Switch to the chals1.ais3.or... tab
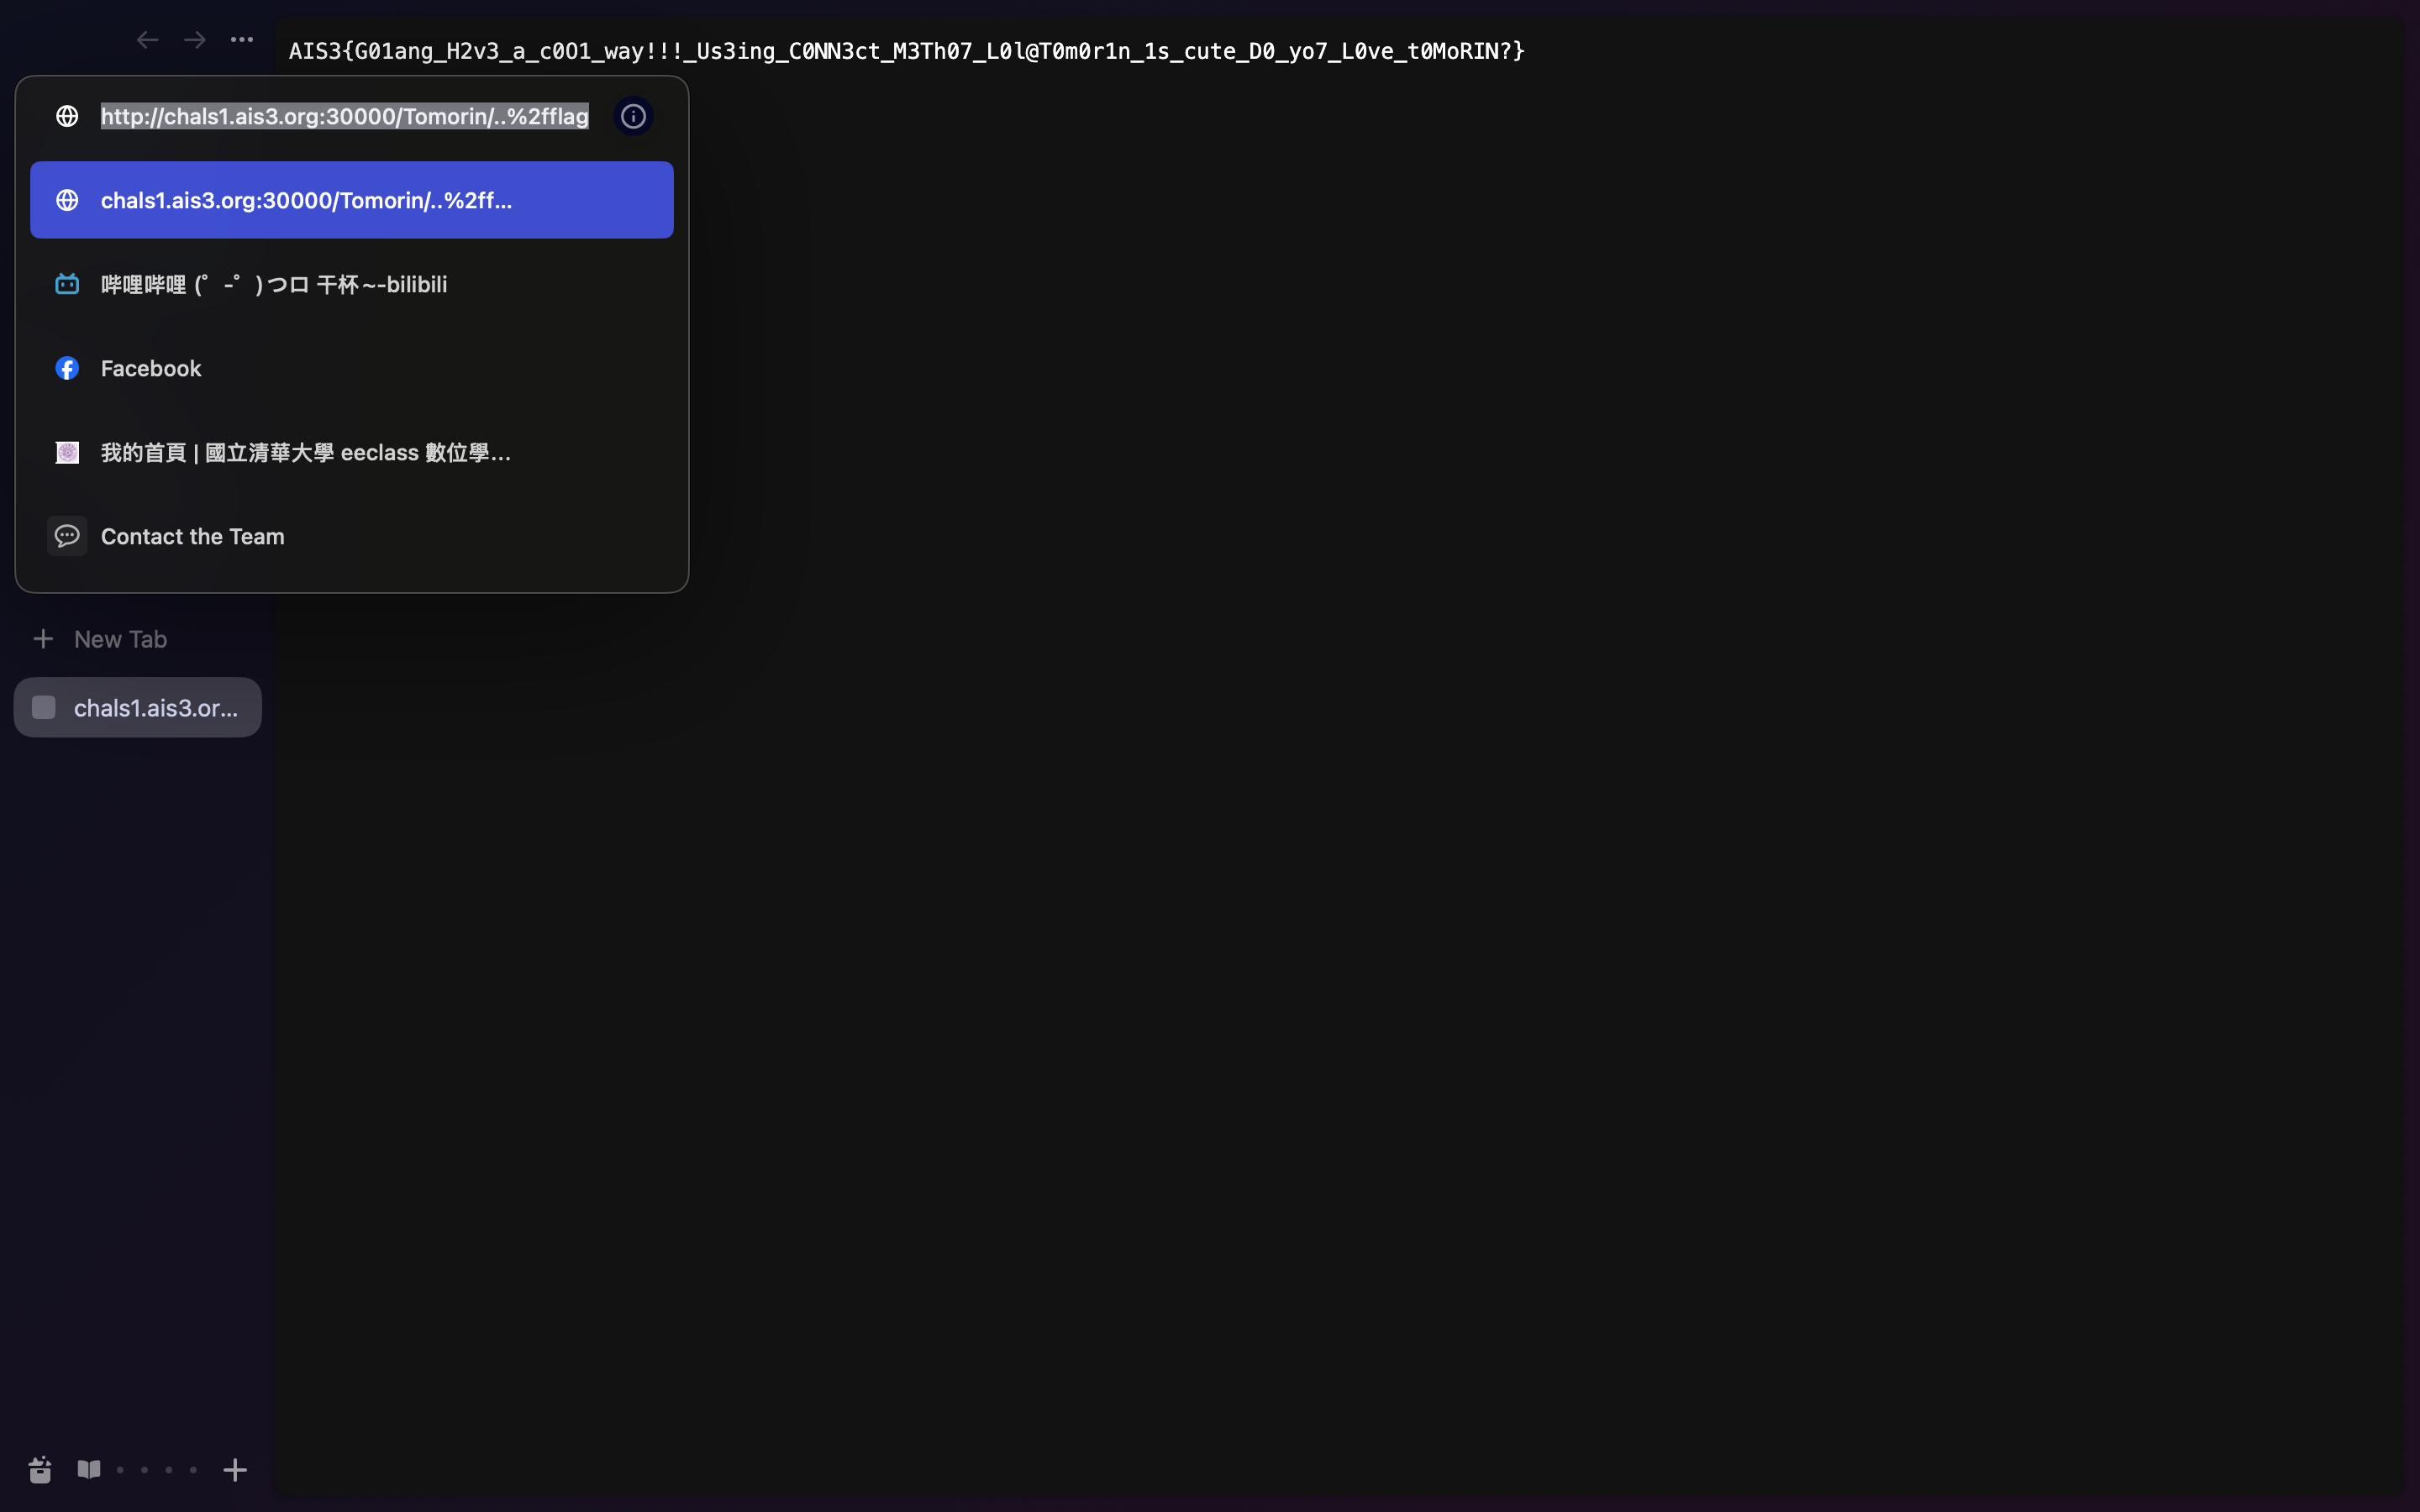Image resolution: width=2420 pixels, height=1512 pixels. [138, 707]
